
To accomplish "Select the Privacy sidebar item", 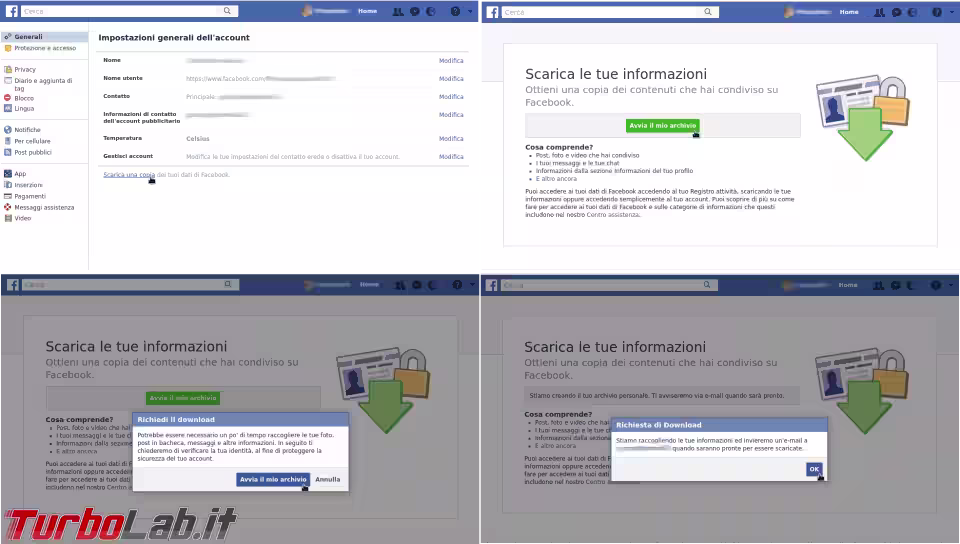I will coord(25,70).
